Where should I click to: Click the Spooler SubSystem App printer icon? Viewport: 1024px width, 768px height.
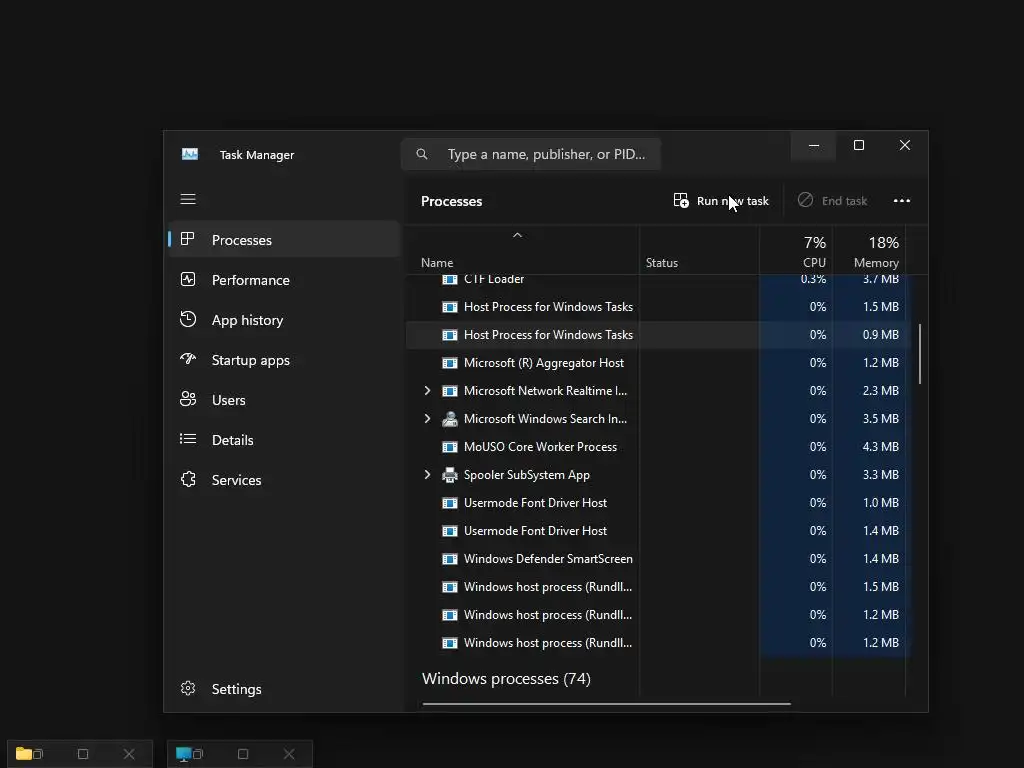coord(449,475)
